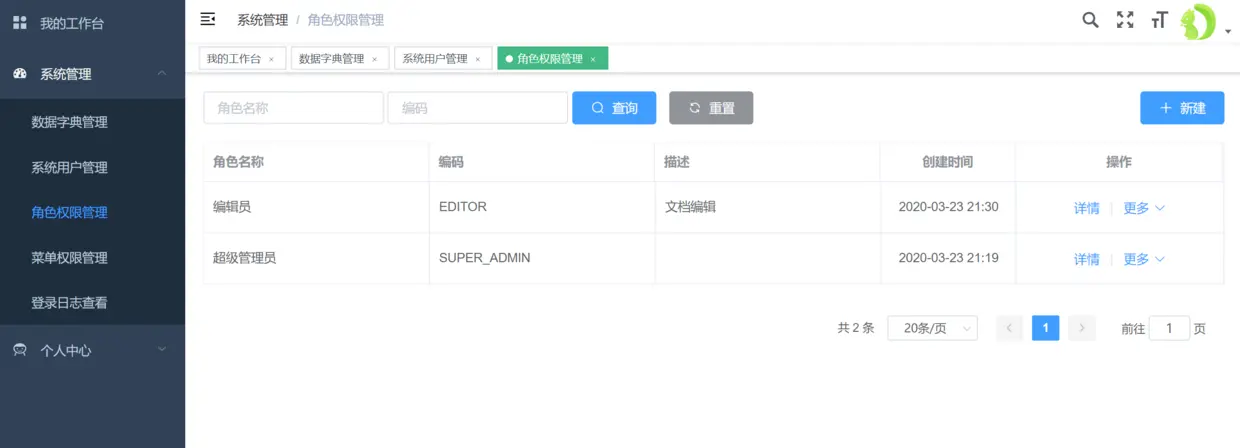The height and width of the screenshot is (448, 1240).
Task: Open the dropdown caret beside the avatar
Action: click(x=1228, y=32)
